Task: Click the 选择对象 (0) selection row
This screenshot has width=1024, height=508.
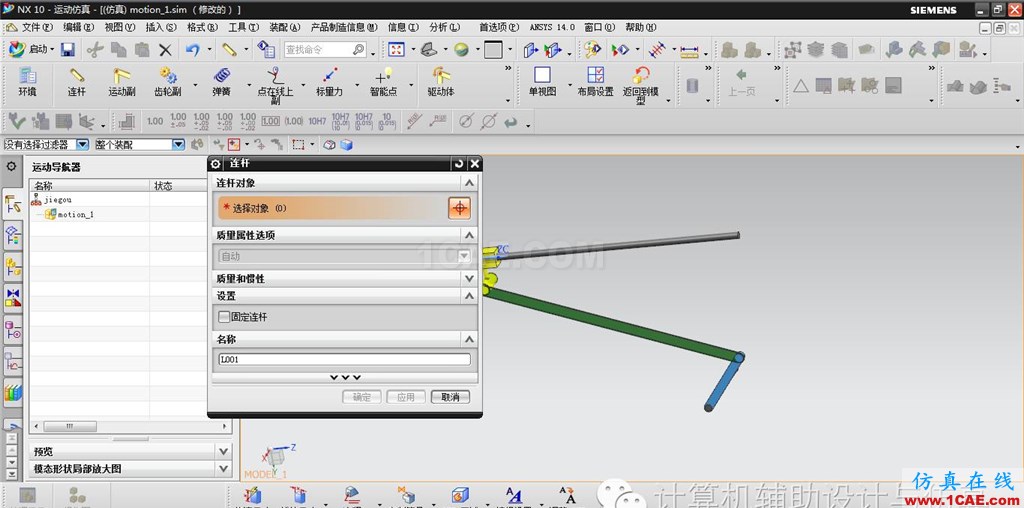Action: 345,208
